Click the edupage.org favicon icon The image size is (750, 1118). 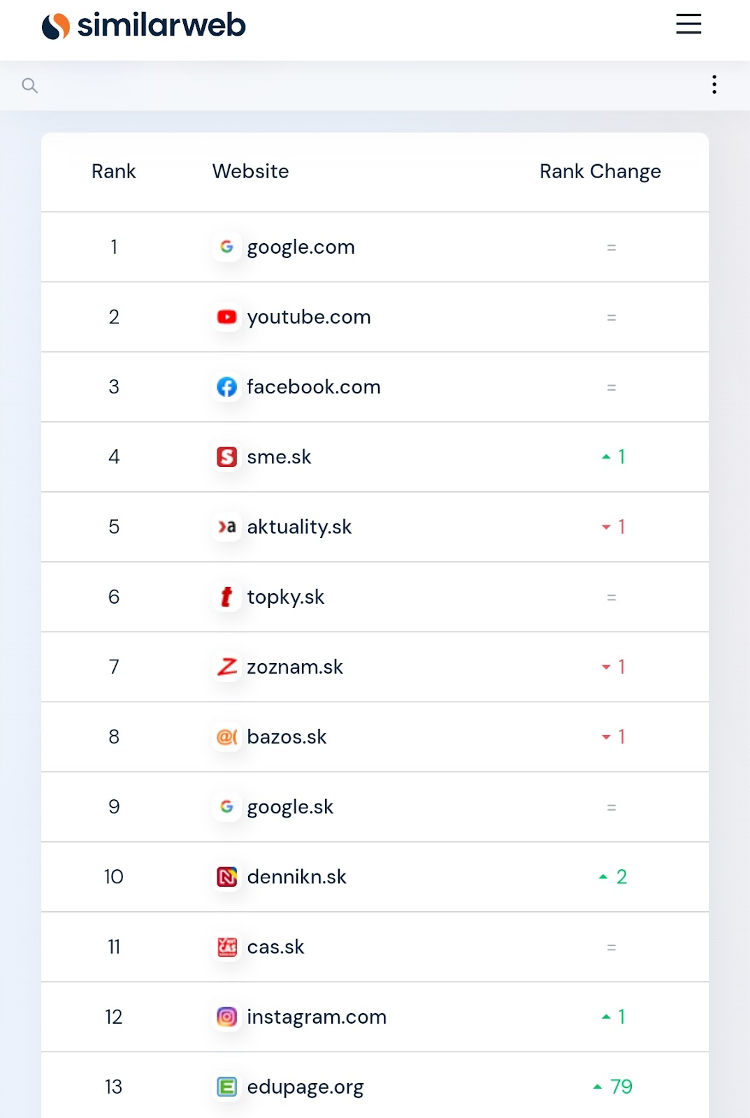pos(227,1087)
